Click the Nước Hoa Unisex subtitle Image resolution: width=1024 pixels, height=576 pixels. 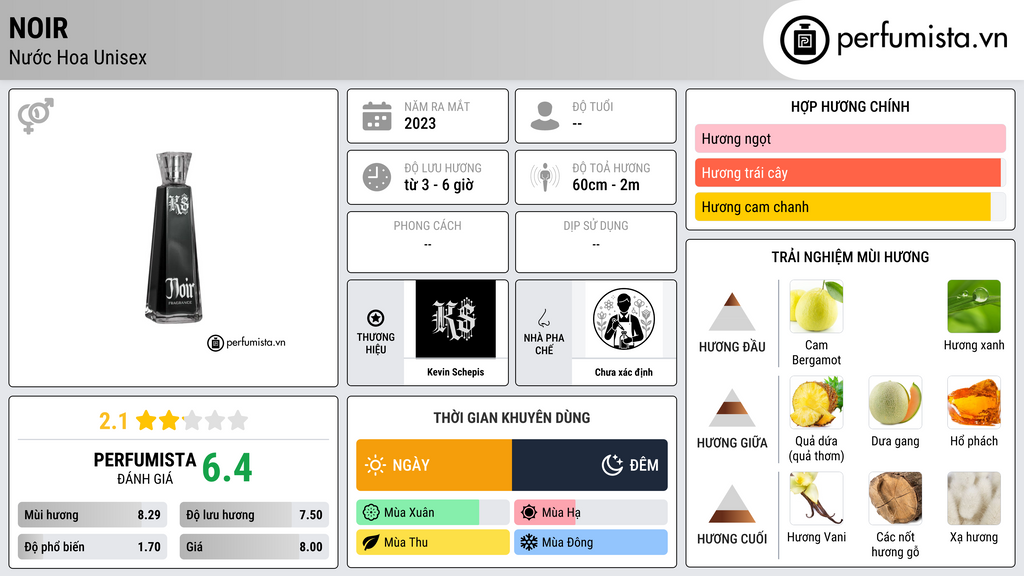click(78, 57)
